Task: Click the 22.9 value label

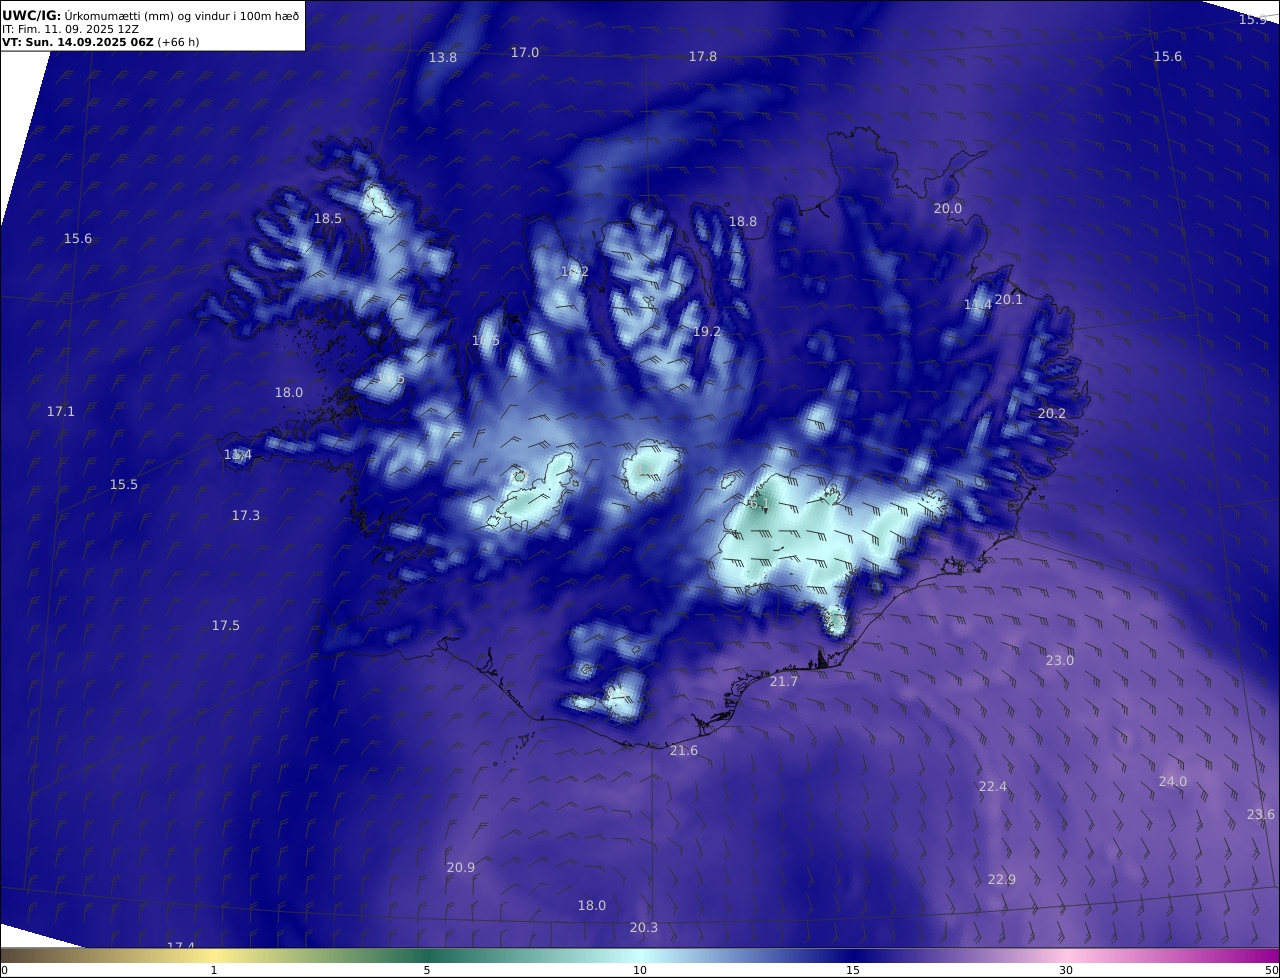Action: [x=1002, y=880]
